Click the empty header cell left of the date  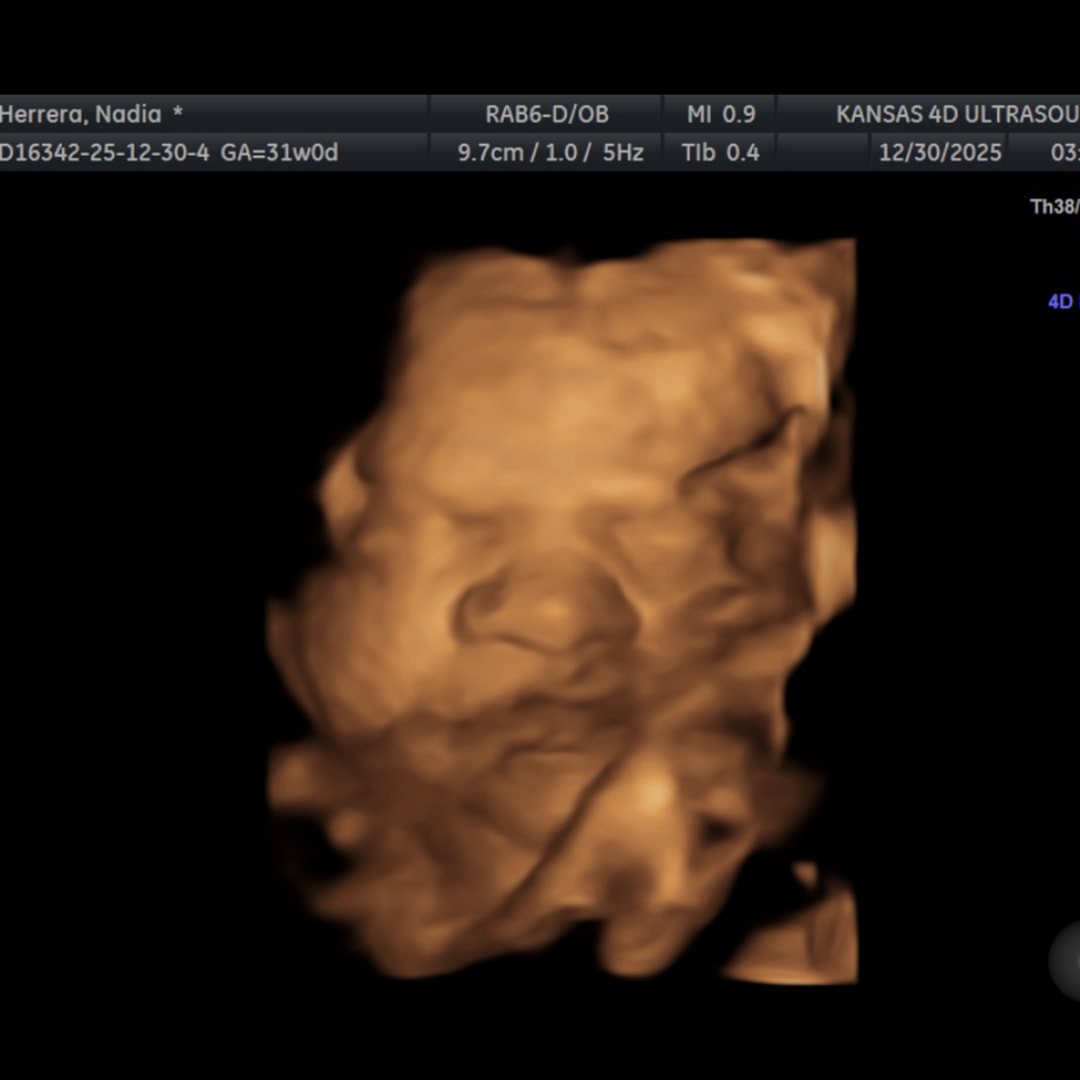point(822,153)
